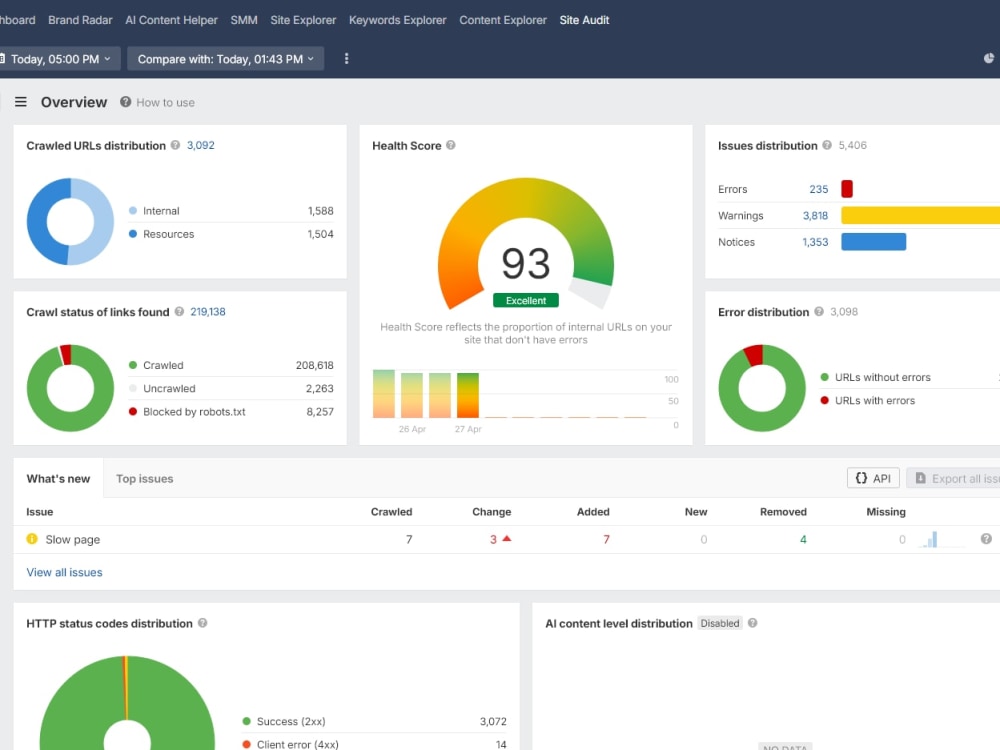Click the info icon next to Crawled URLs distribution
The width and height of the screenshot is (1000, 750).
point(175,145)
